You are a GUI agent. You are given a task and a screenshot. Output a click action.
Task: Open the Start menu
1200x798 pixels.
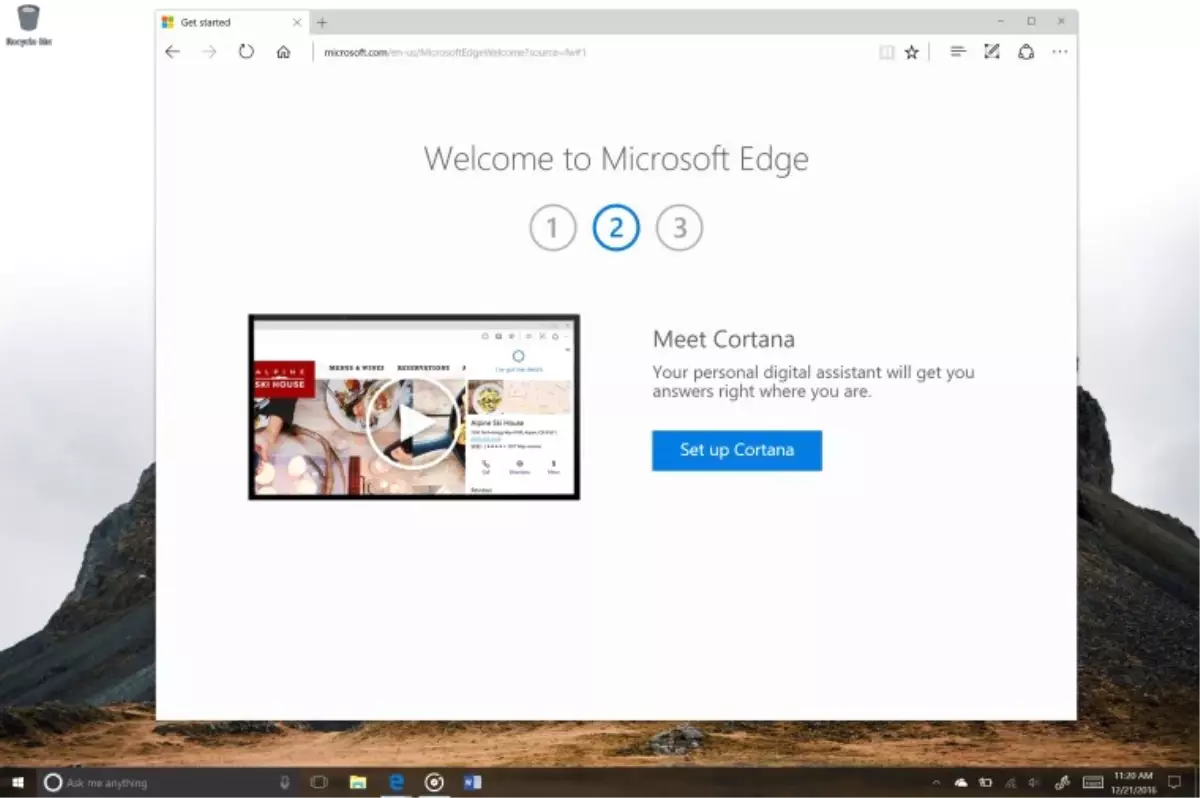(x=15, y=782)
